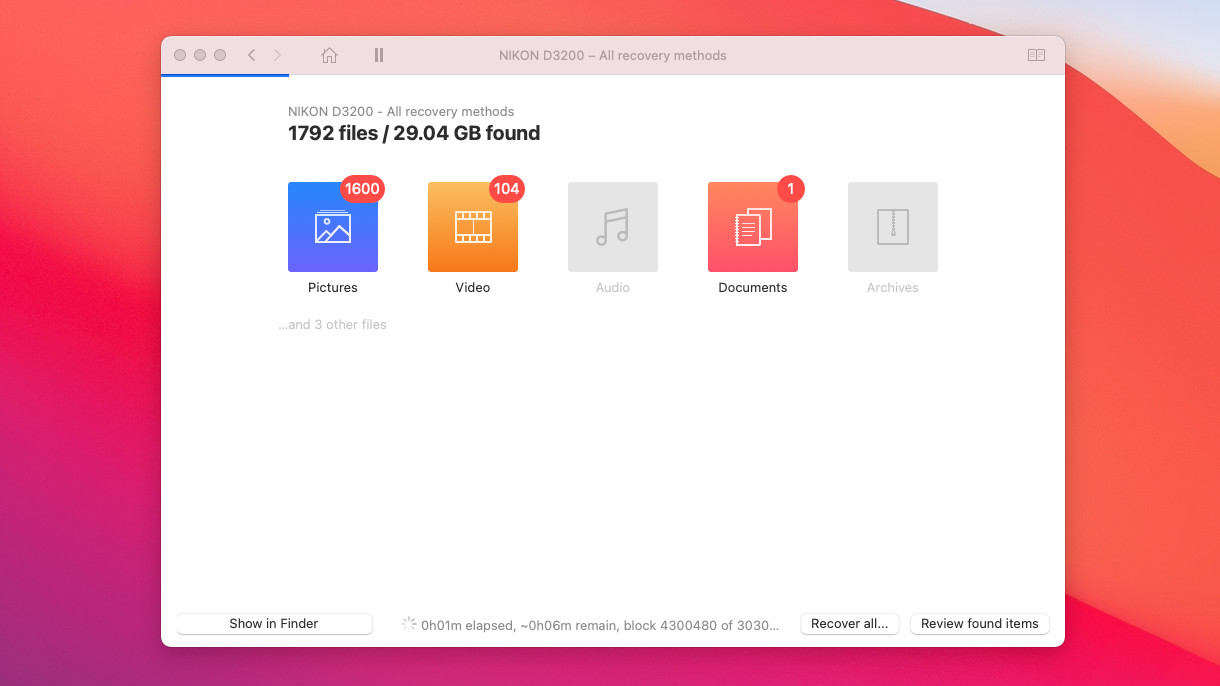1220x686 pixels.
Task: Open the Pictures category tile
Action: [x=333, y=227]
